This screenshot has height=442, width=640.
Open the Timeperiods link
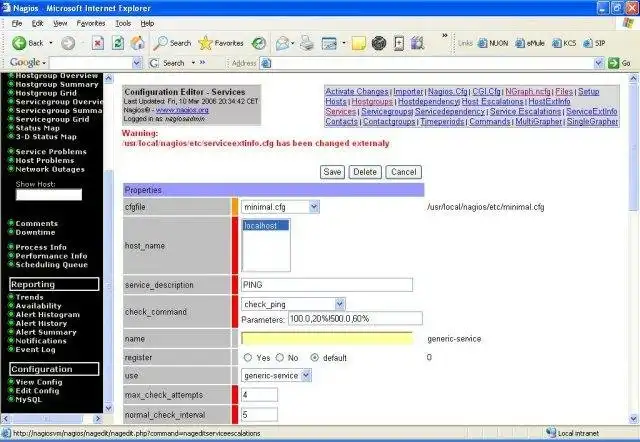point(442,122)
